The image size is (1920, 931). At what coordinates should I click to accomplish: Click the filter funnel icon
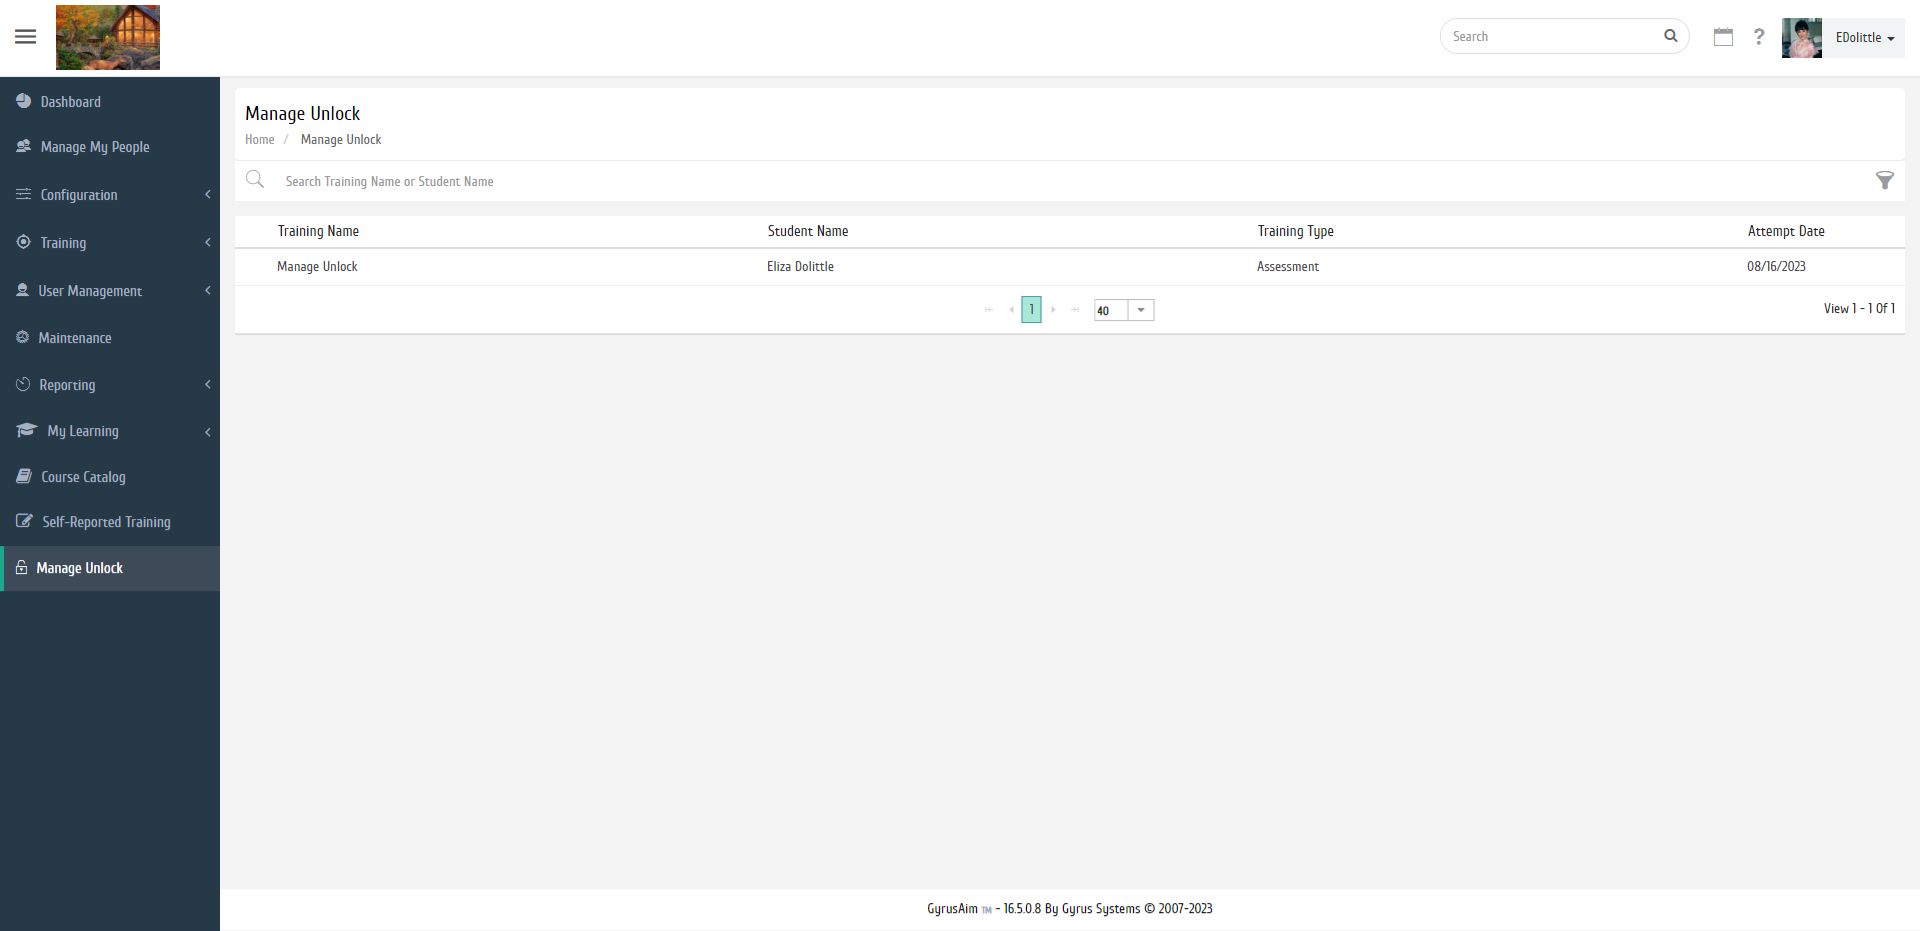point(1884,181)
